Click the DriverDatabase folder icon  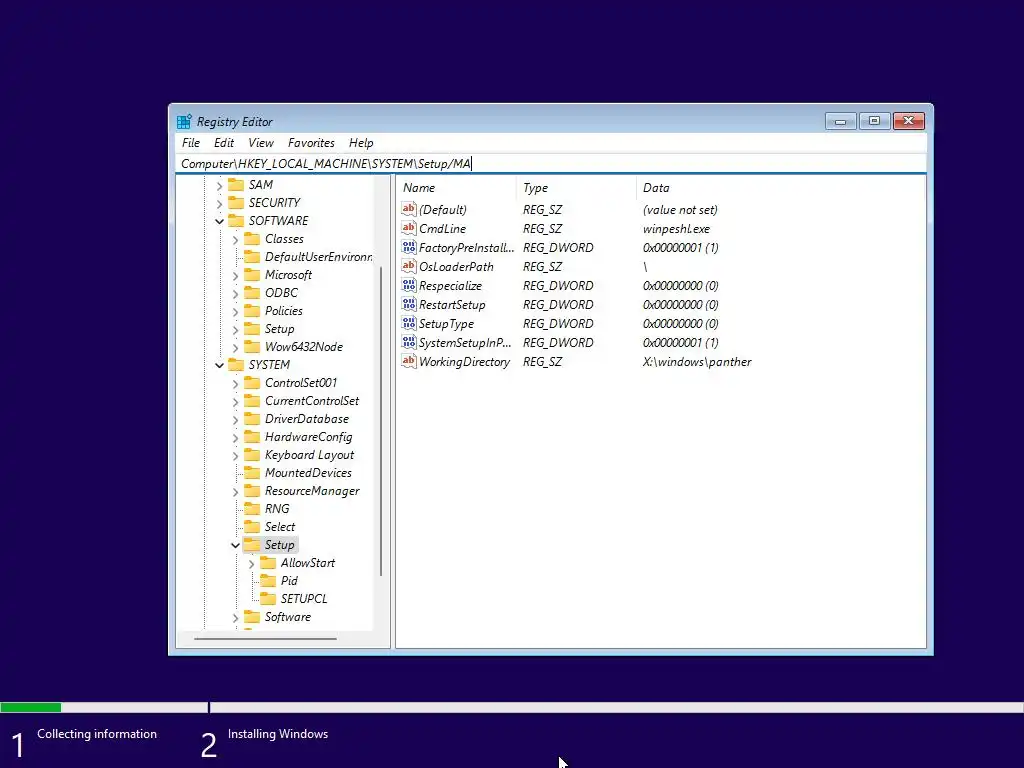(x=252, y=419)
